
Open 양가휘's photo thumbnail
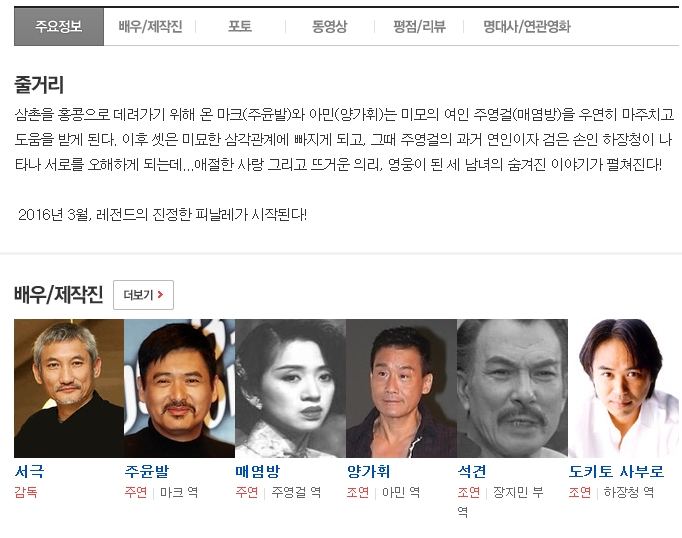tap(401, 388)
